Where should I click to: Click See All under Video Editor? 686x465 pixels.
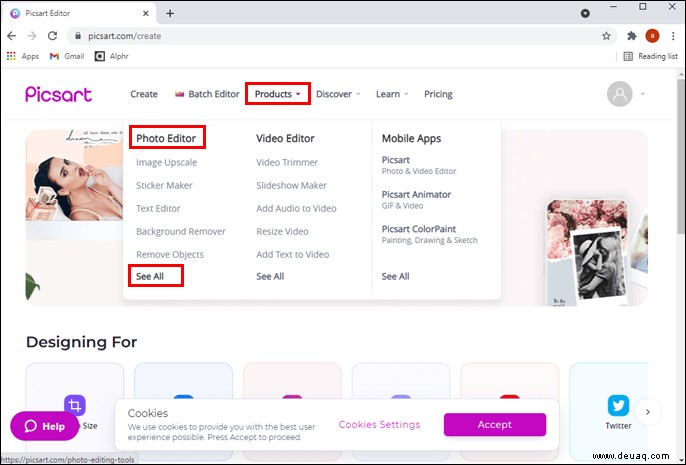[x=270, y=276]
